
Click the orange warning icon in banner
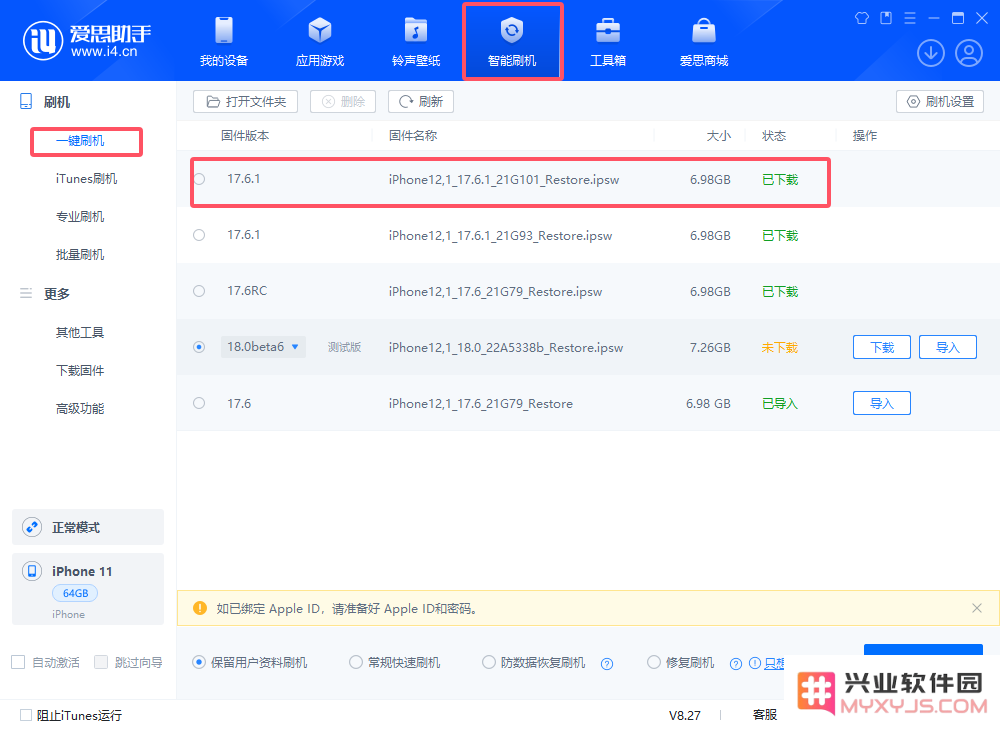tap(200, 608)
